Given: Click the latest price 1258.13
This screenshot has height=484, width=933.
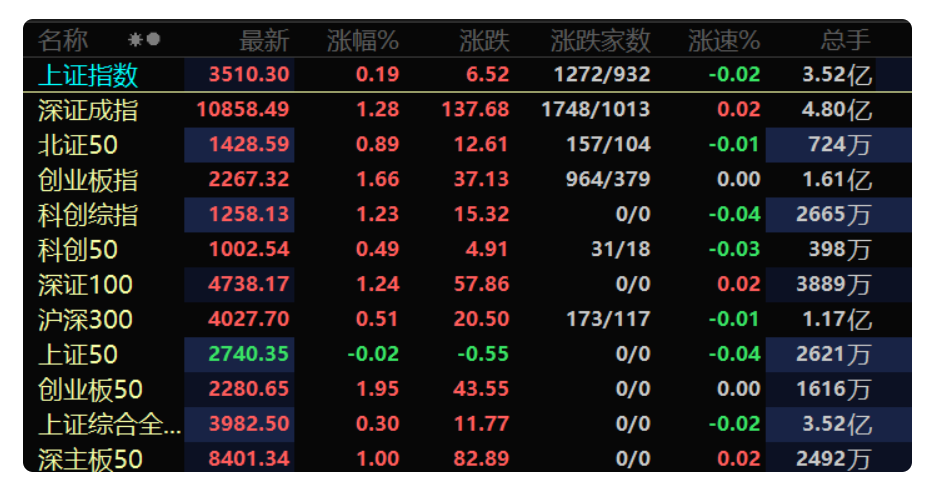Looking at the screenshot, I should pos(249,214).
